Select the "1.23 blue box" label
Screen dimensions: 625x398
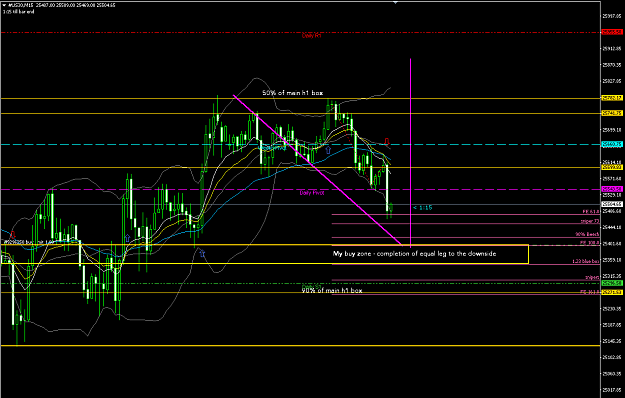point(586,261)
